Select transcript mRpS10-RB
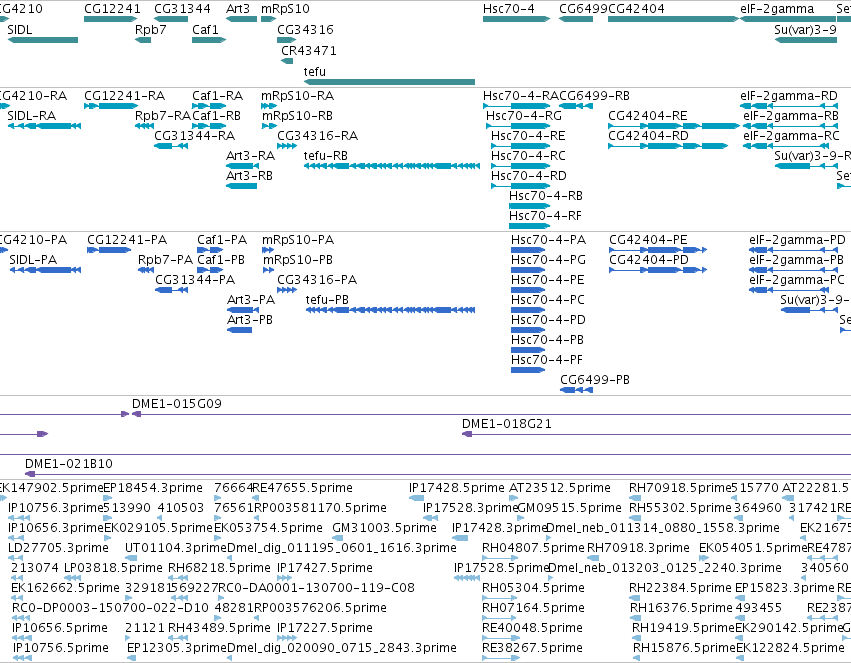 pos(269,126)
